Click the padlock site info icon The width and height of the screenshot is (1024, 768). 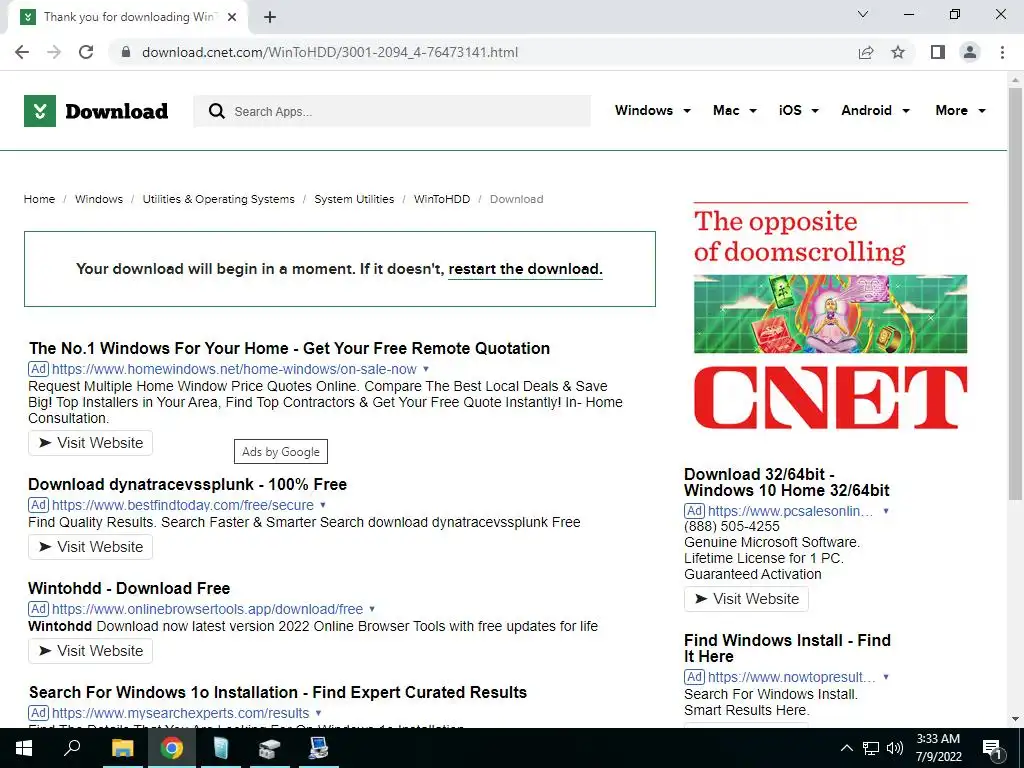tap(126, 52)
